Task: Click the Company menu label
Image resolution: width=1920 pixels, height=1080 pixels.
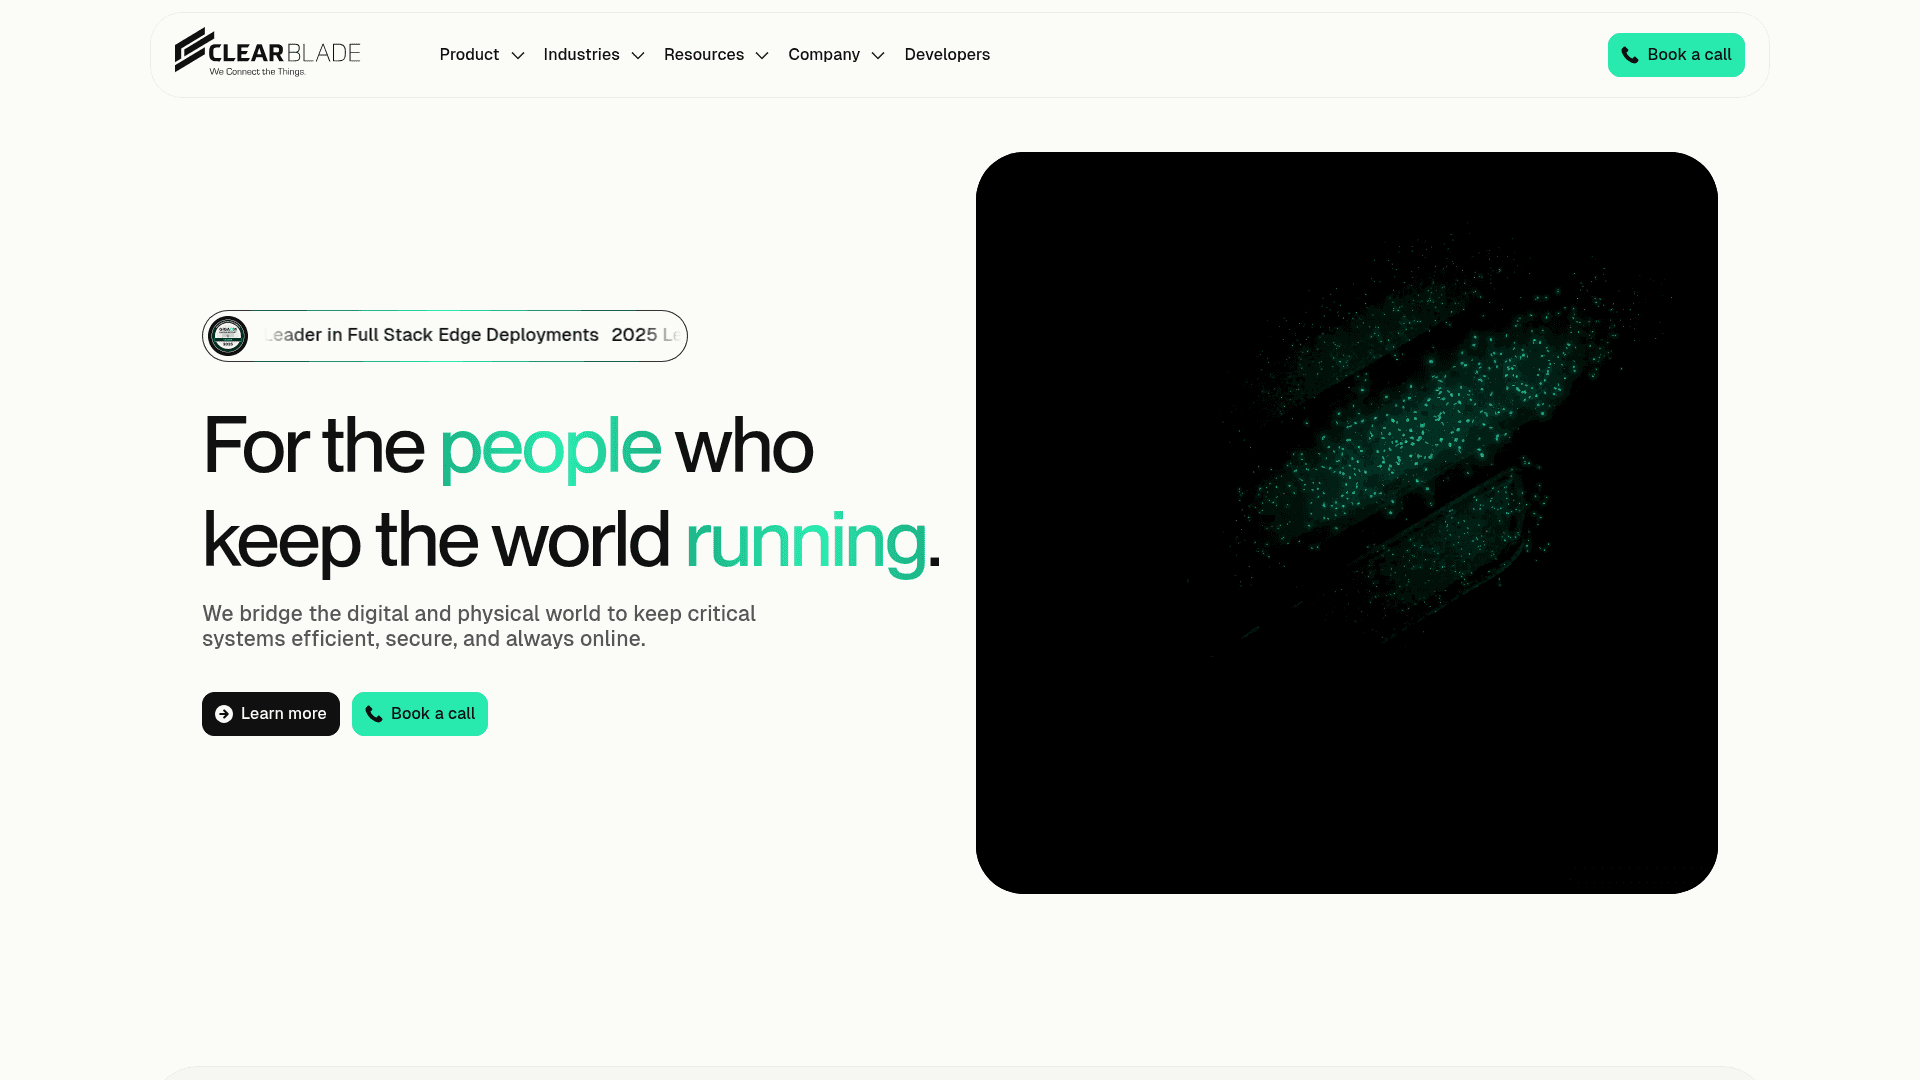Action: [823, 55]
